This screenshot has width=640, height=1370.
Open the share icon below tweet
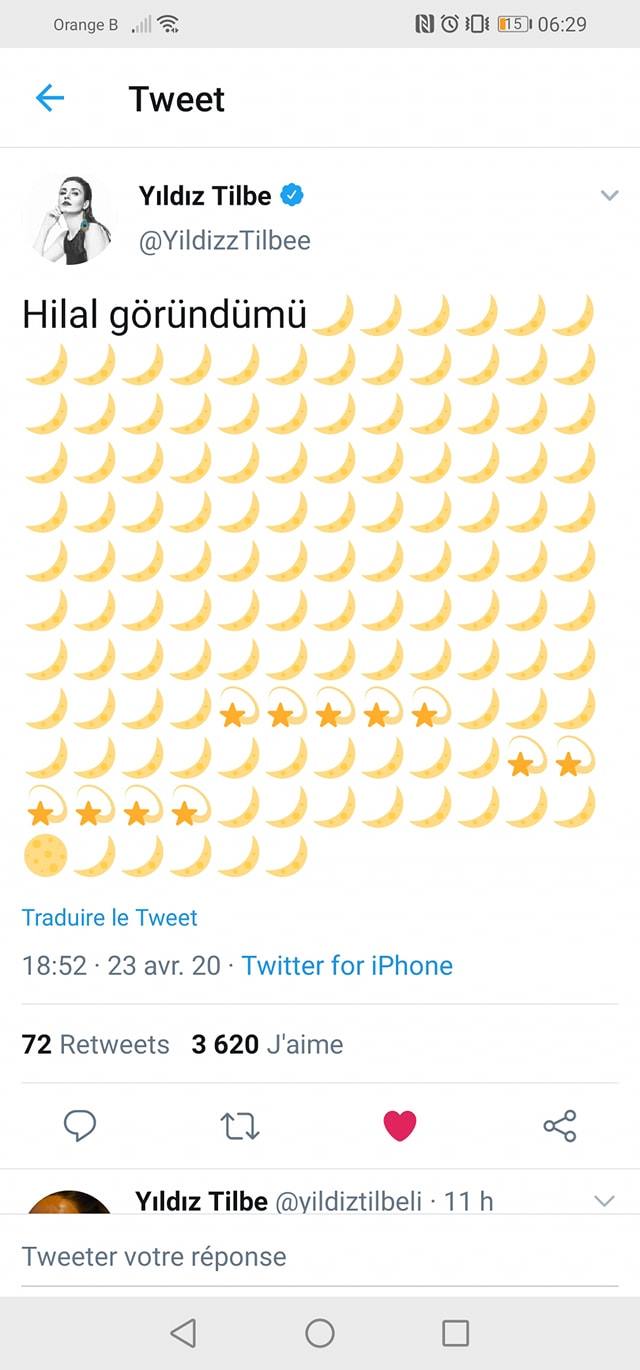[560, 1126]
